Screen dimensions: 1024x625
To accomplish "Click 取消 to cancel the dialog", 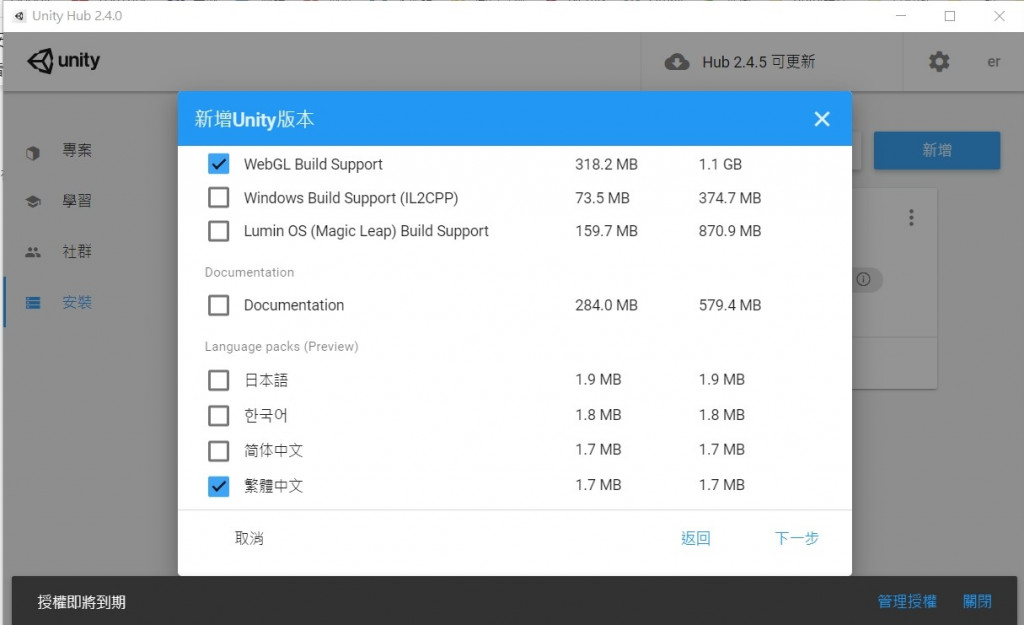I will click(x=249, y=538).
